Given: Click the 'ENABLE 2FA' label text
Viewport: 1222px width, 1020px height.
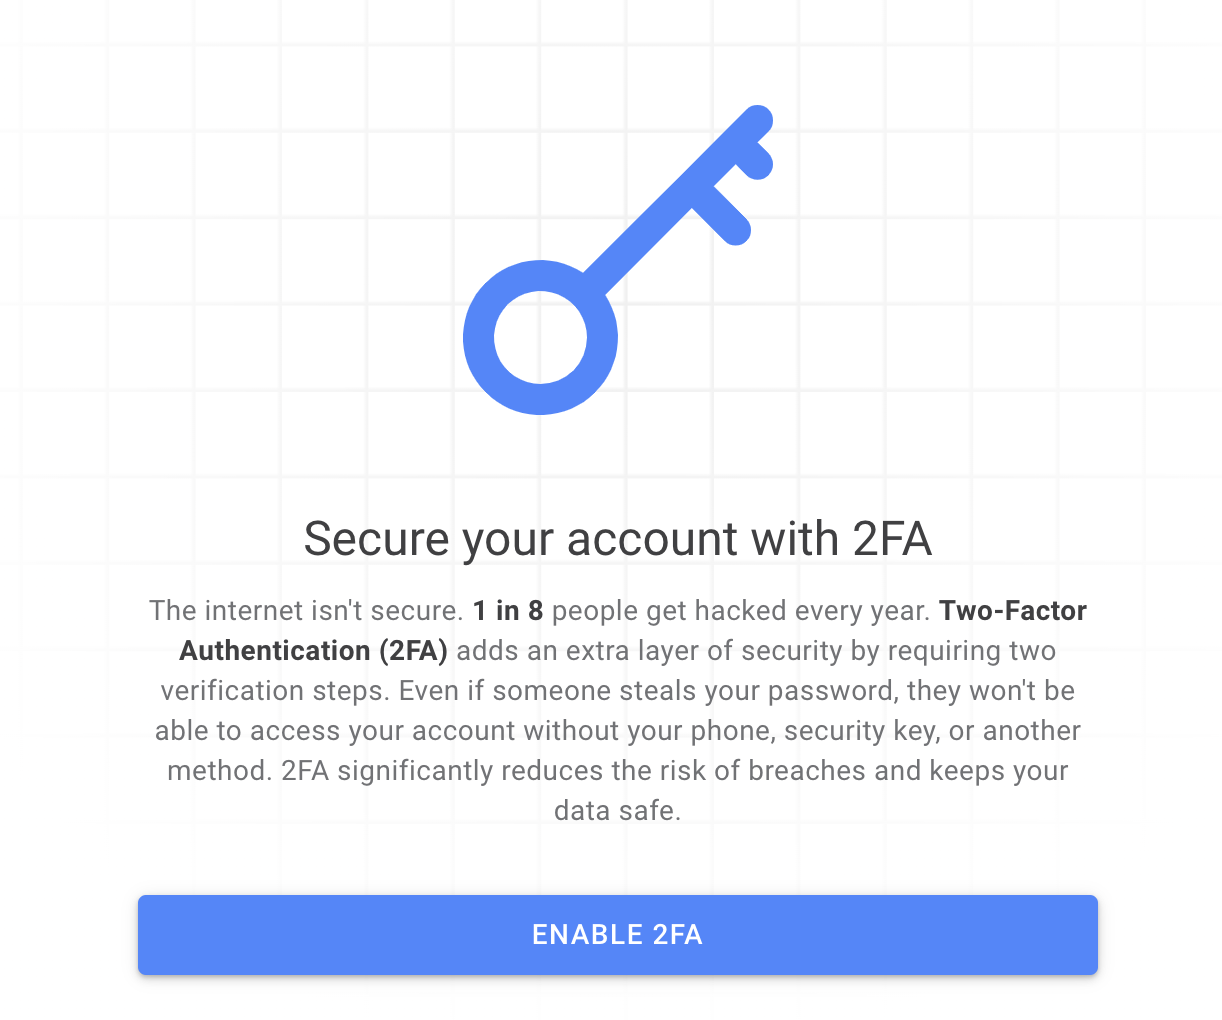Looking at the screenshot, I should pyautogui.click(x=618, y=934).
